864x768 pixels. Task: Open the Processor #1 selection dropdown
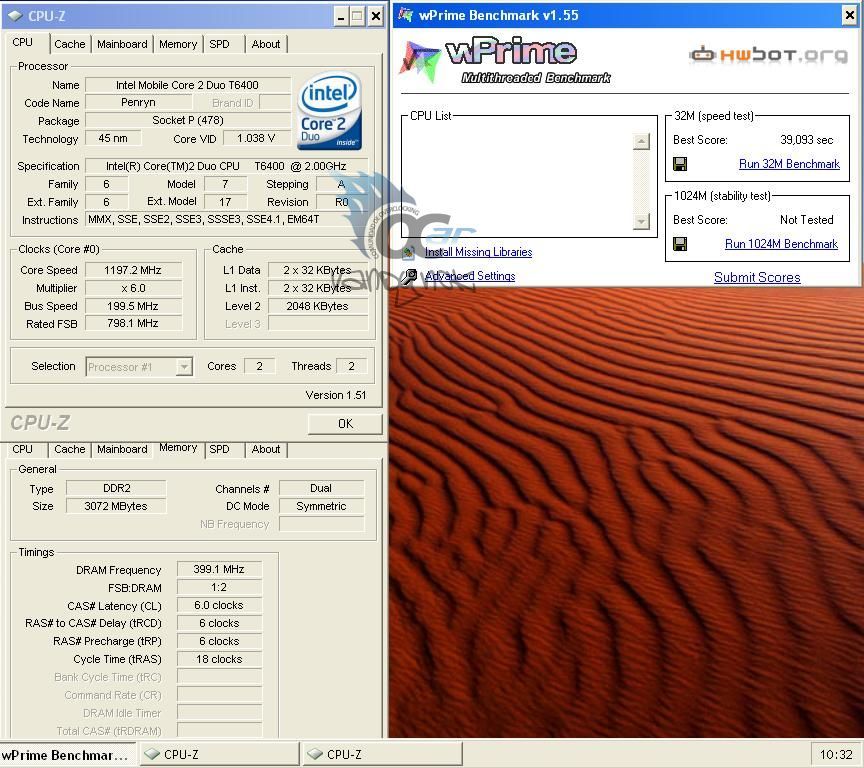tap(185, 366)
